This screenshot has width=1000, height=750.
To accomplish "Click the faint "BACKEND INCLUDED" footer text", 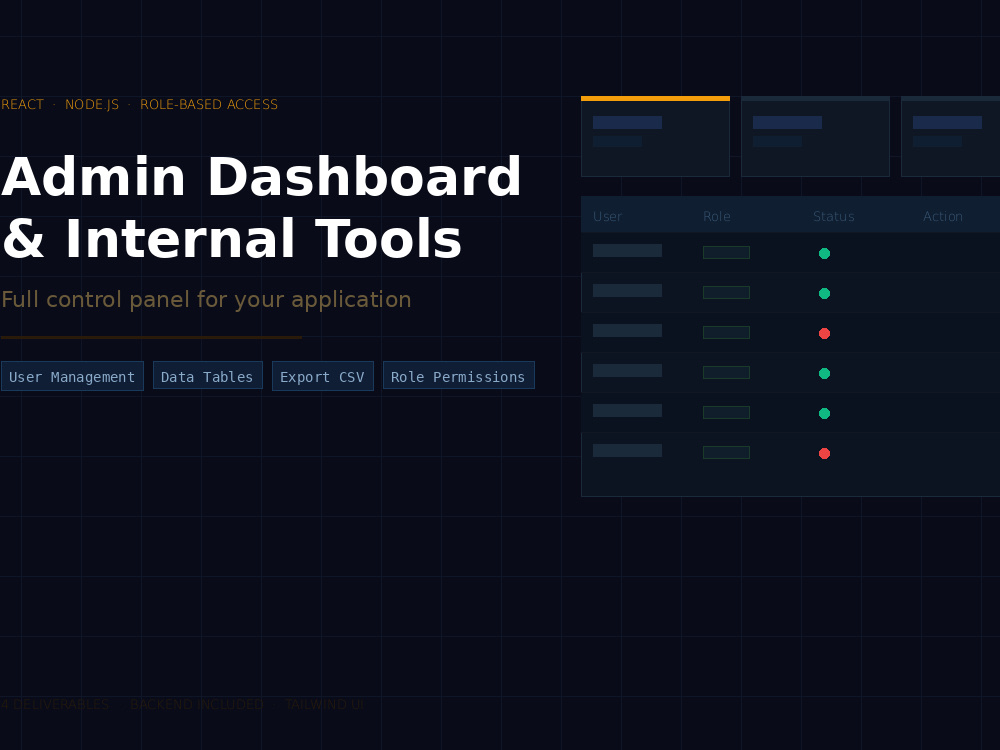I will pos(196,704).
